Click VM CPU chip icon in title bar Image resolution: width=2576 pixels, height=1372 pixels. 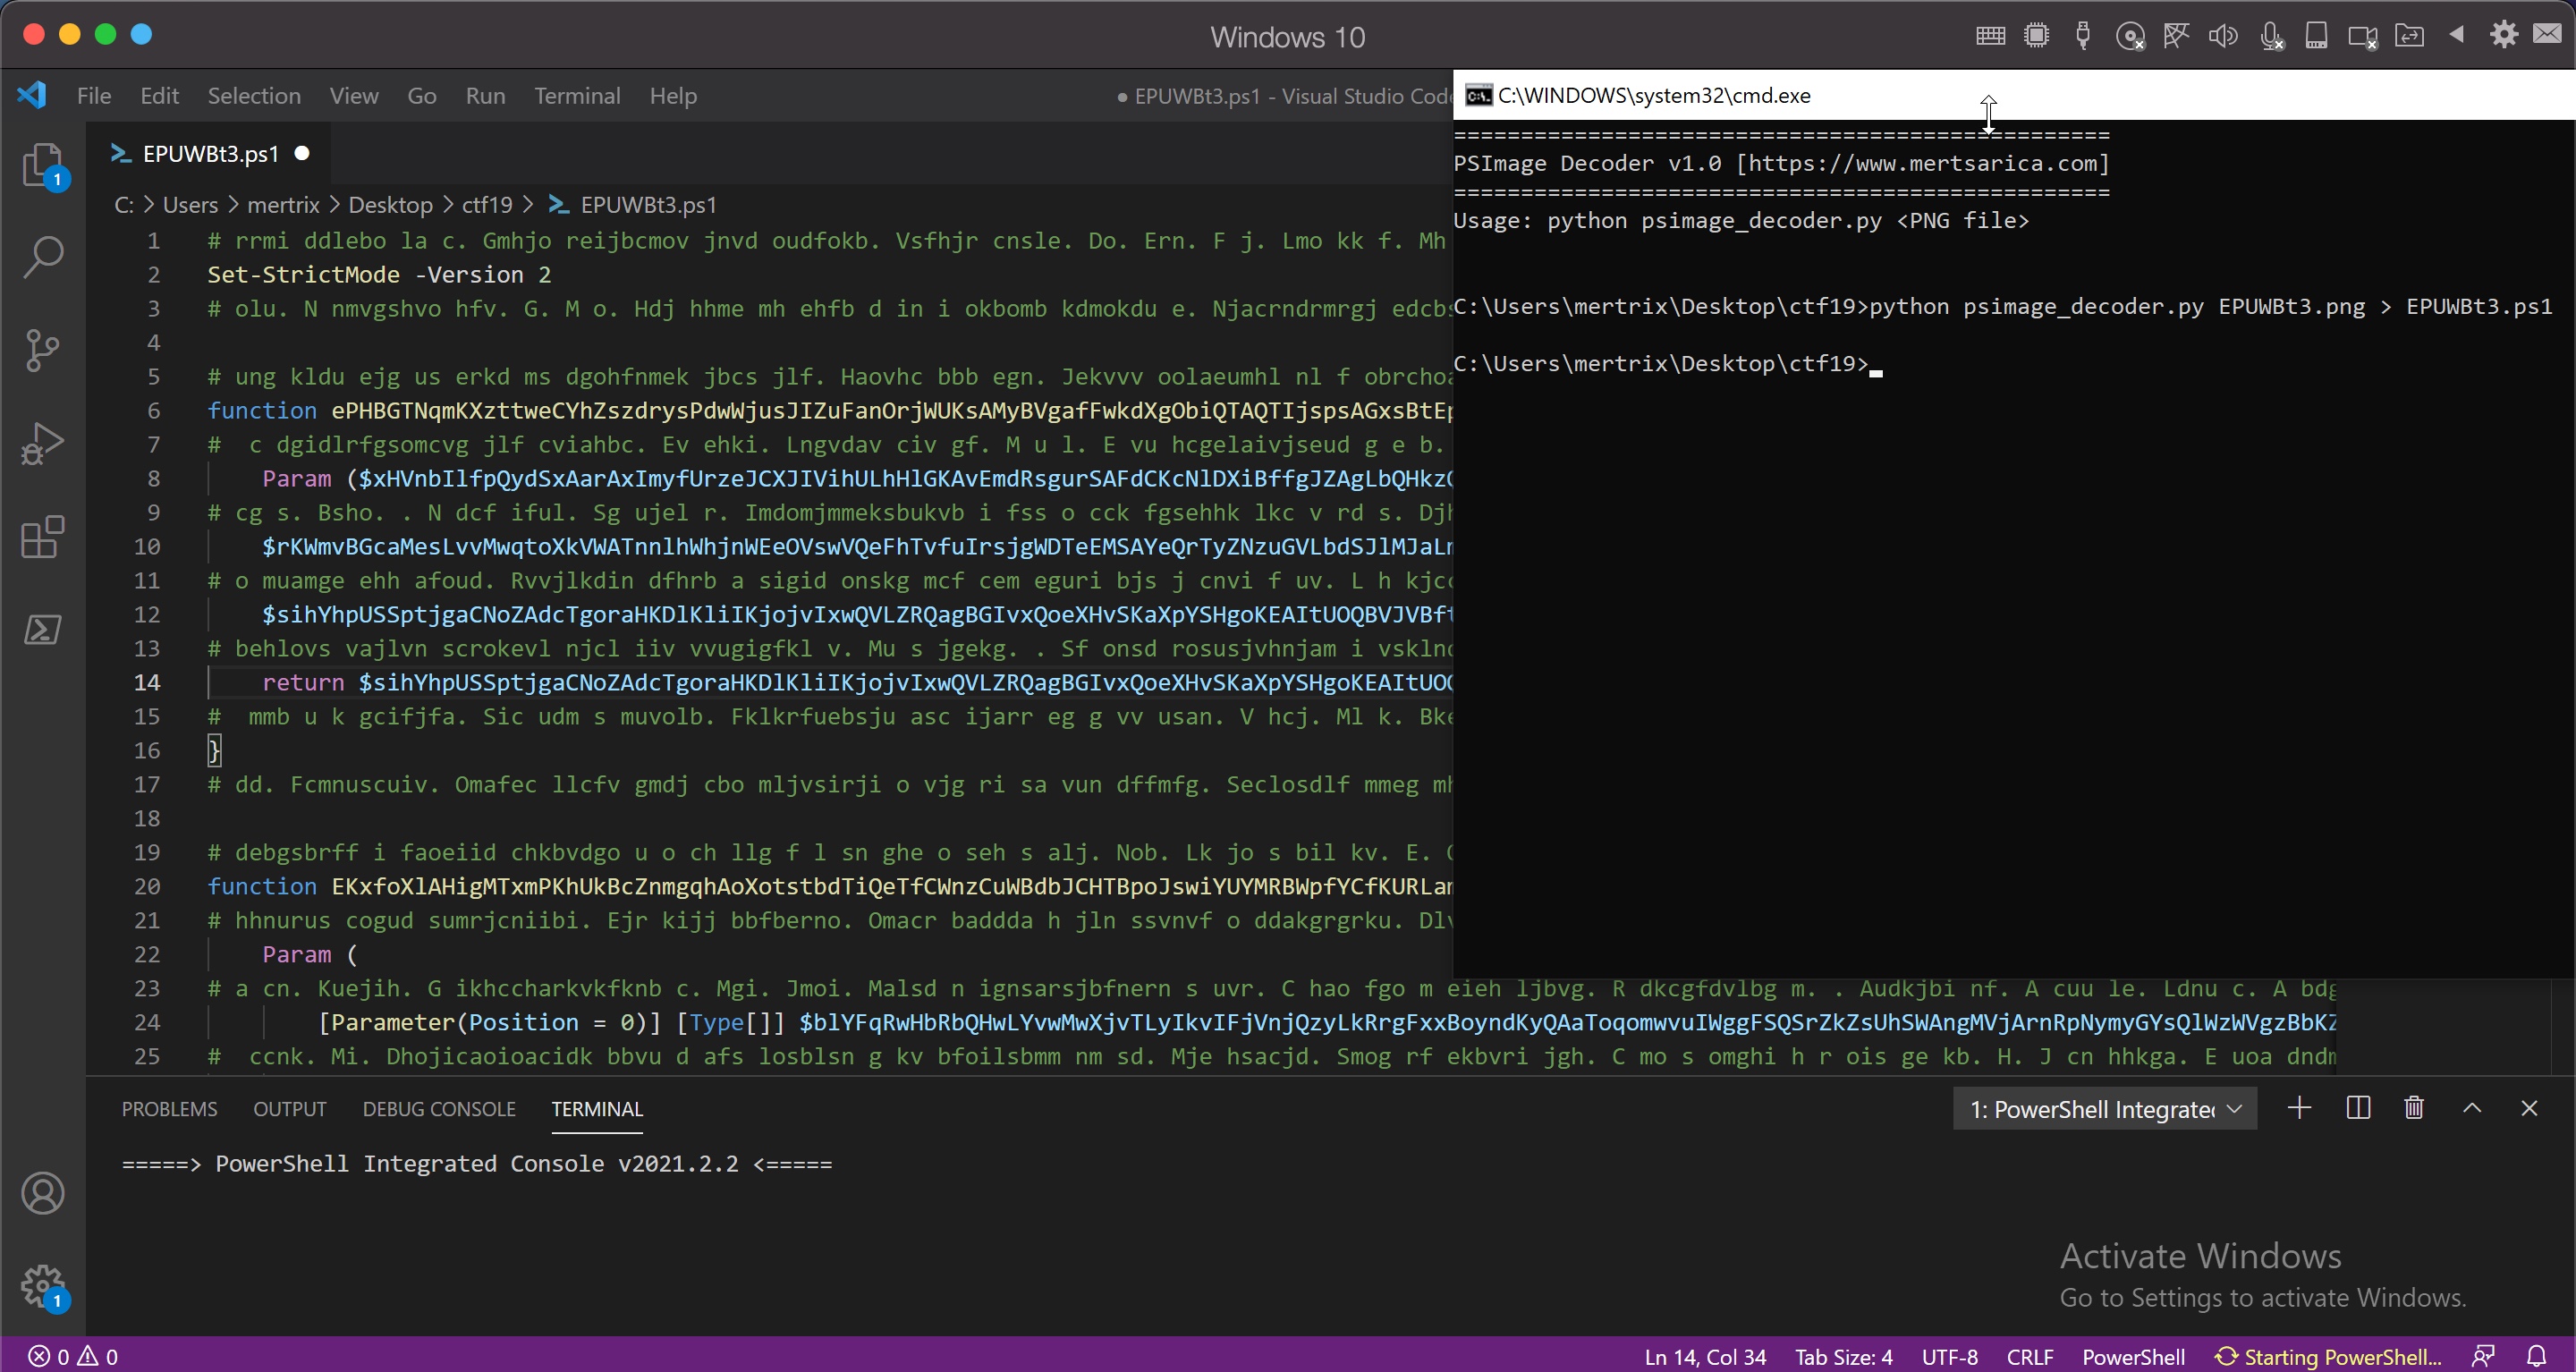tap(2036, 36)
